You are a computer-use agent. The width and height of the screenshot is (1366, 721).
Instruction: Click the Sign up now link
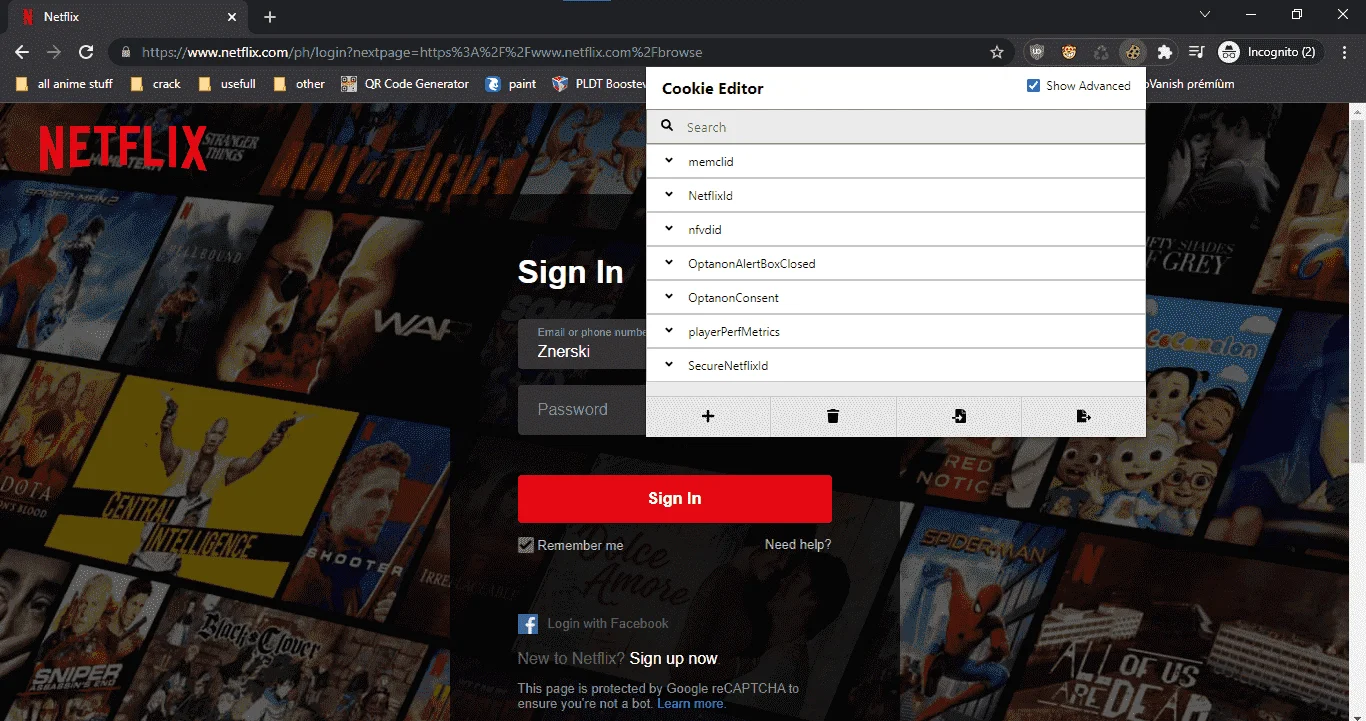pyautogui.click(x=674, y=658)
